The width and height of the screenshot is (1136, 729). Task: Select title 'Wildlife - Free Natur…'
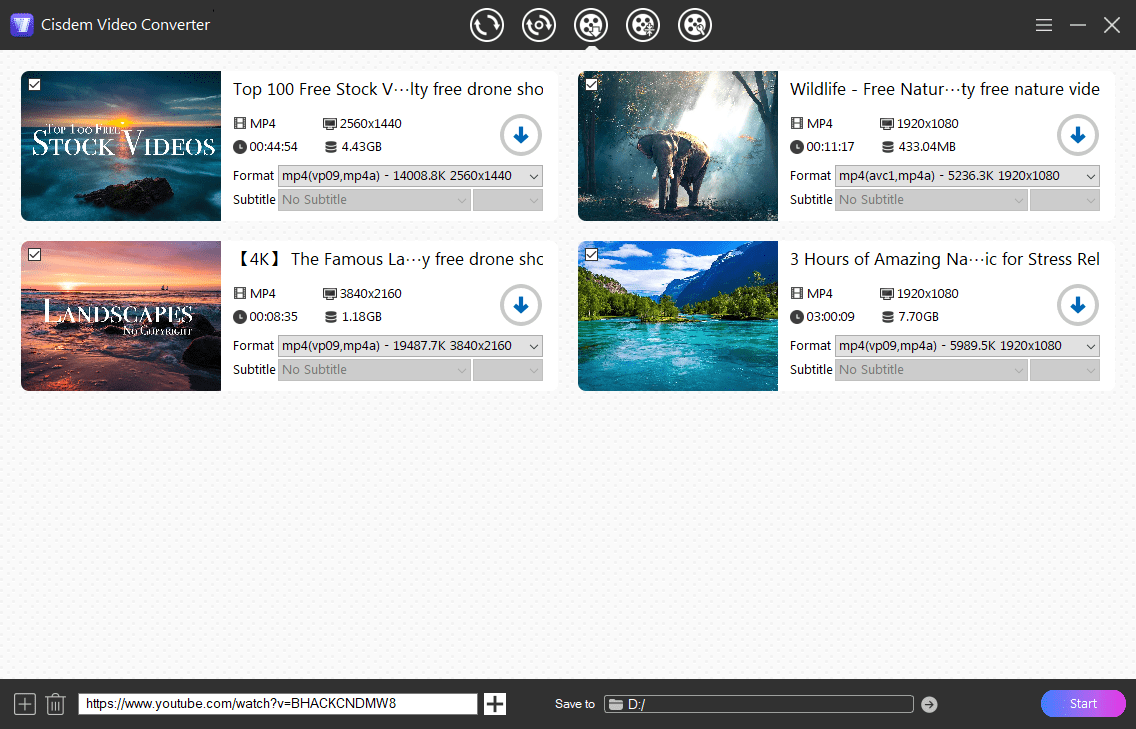(x=945, y=89)
